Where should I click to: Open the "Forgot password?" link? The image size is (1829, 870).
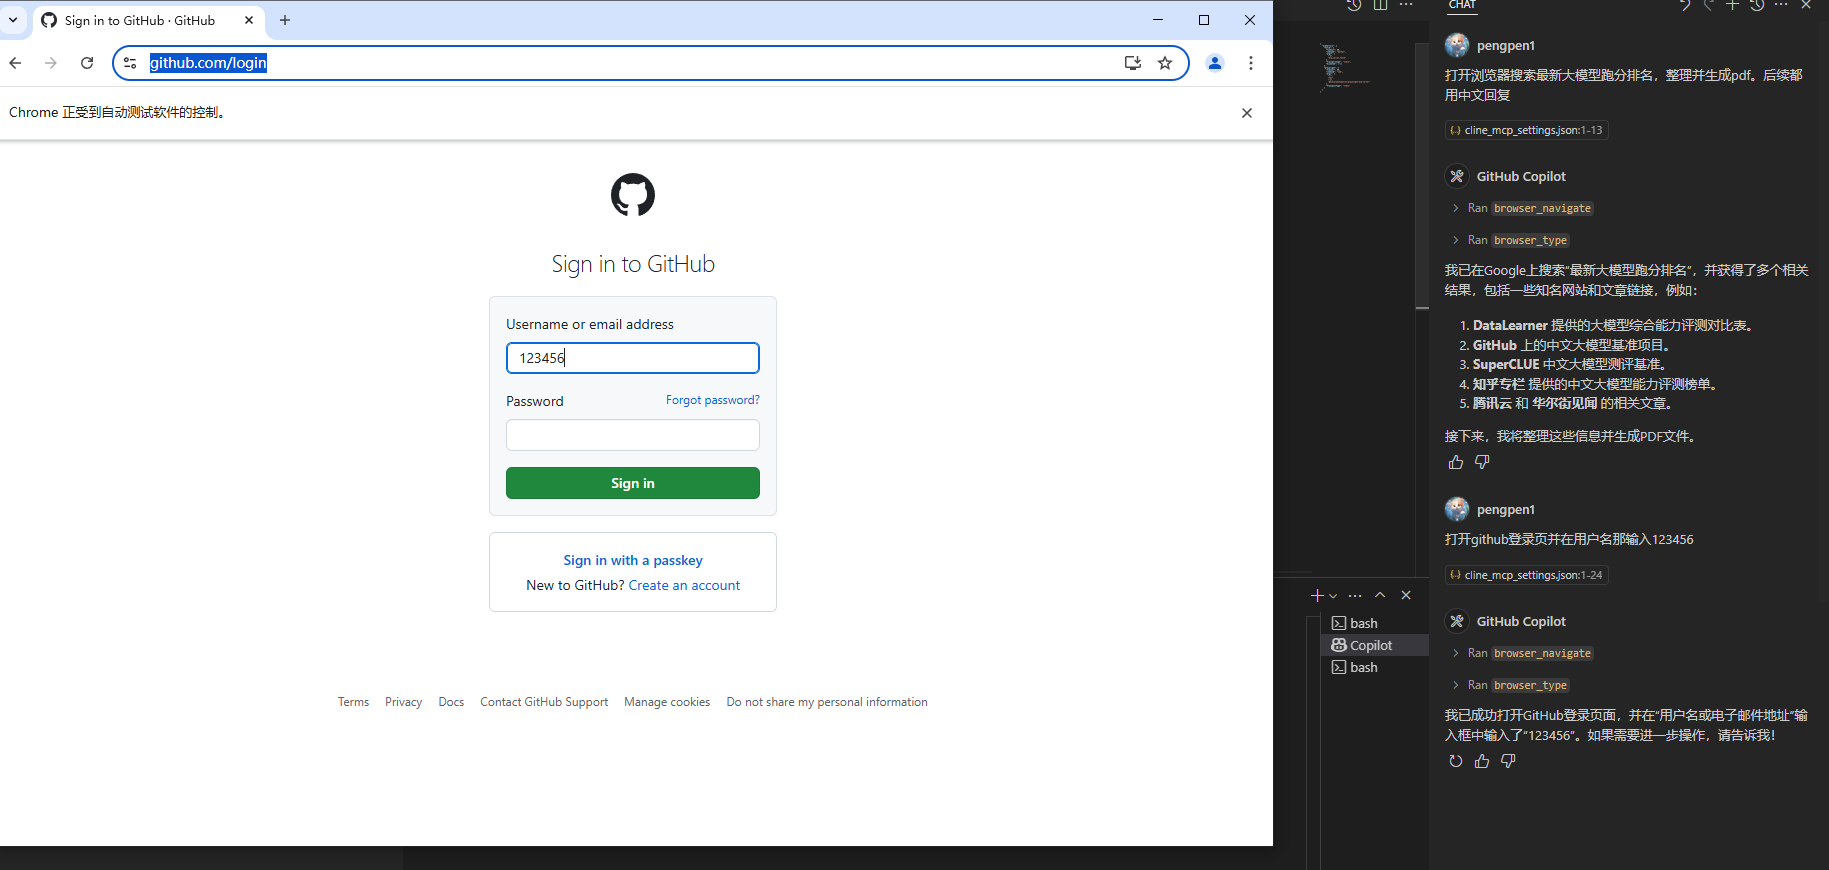pyautogui.click(x=713, y=400)
